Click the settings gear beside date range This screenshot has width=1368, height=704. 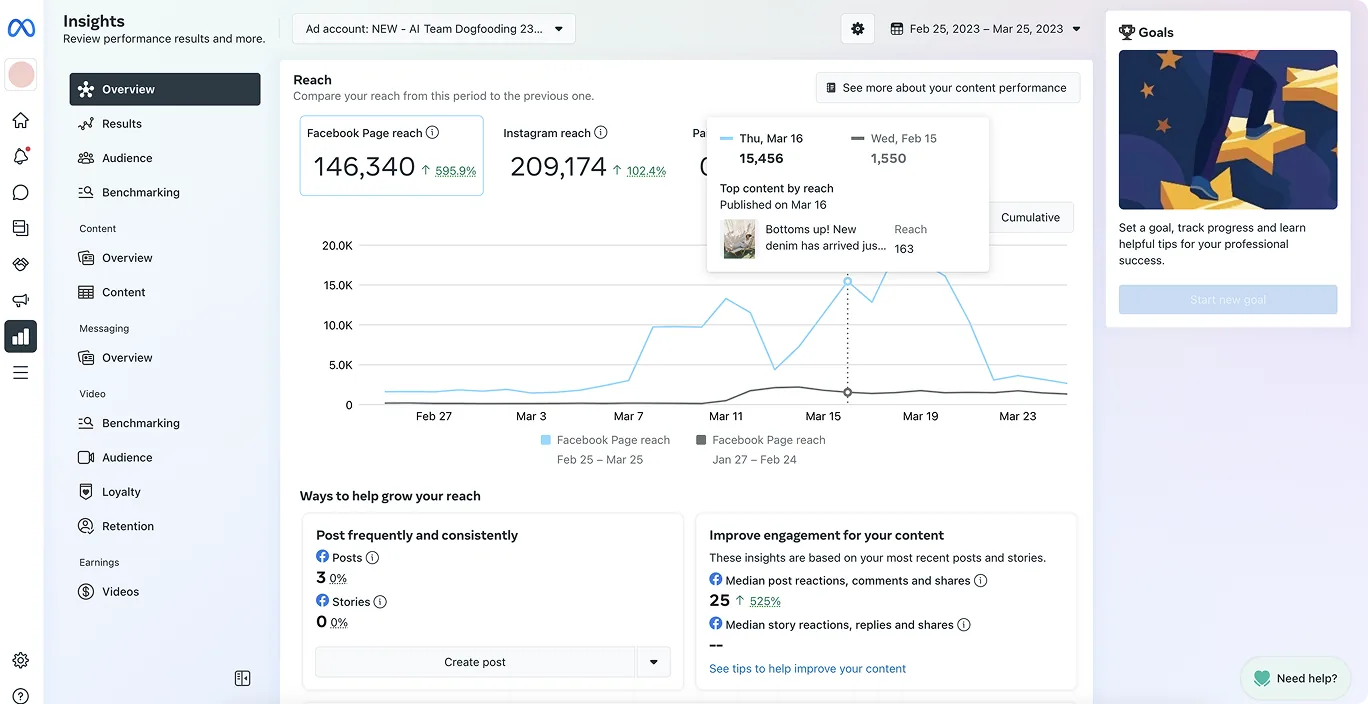point(857,29)
